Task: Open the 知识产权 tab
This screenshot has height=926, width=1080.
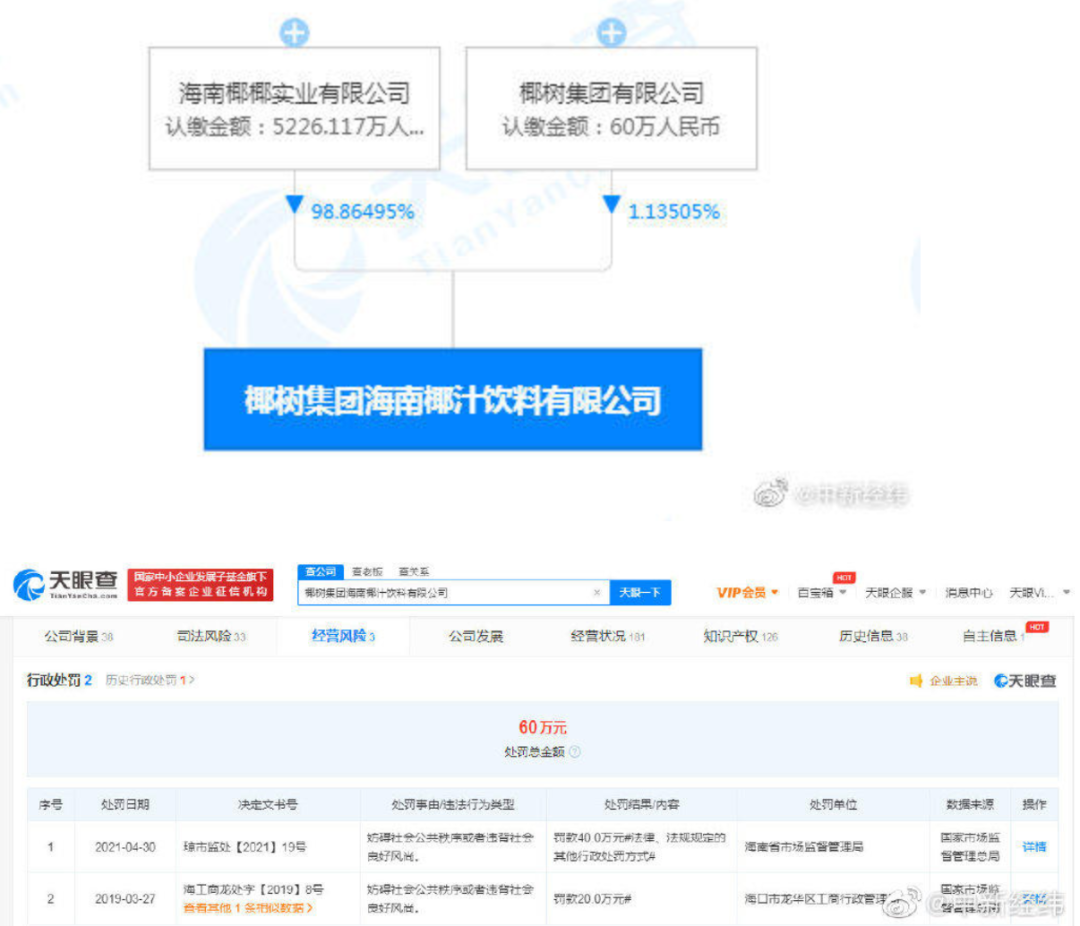Action: [x=740, y=636]
